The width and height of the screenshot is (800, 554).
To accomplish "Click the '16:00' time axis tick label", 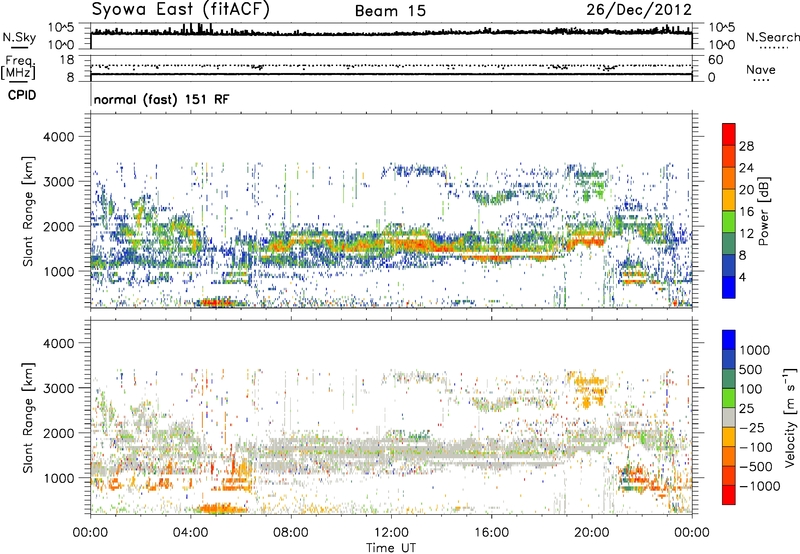I will click(x=492, y=533).
